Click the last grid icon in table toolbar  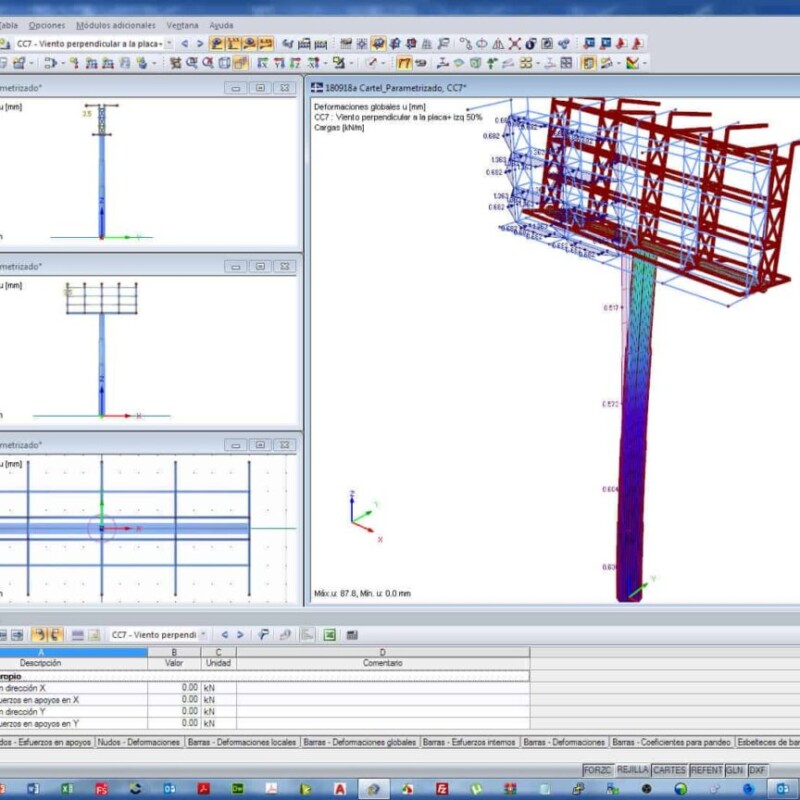click(352, 635)
